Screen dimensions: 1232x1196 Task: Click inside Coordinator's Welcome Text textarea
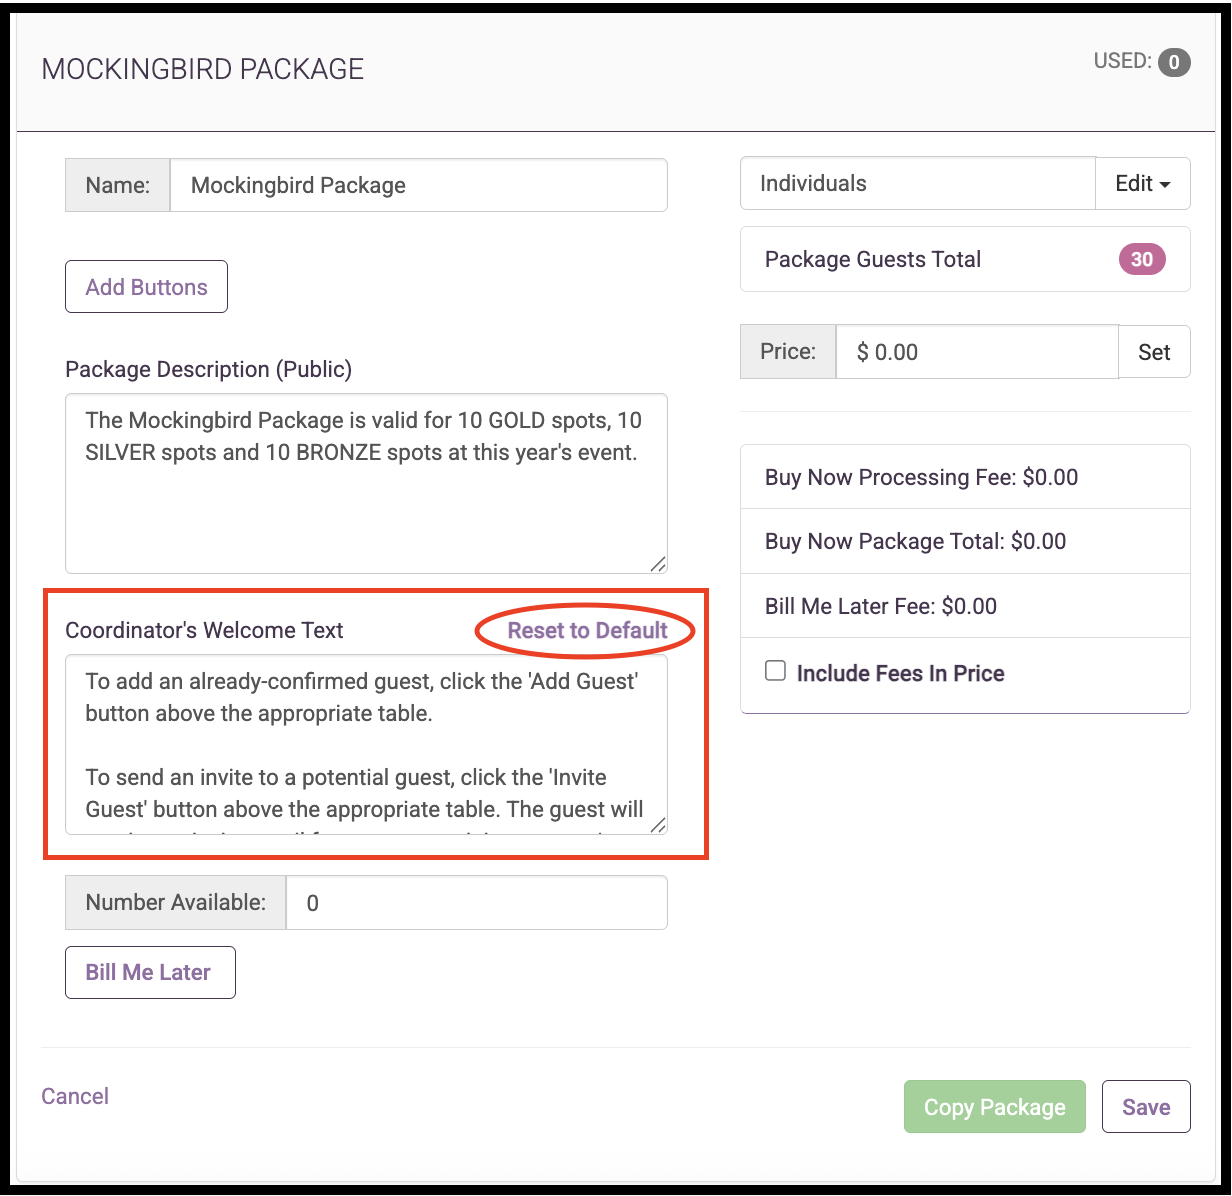[366, 745]
